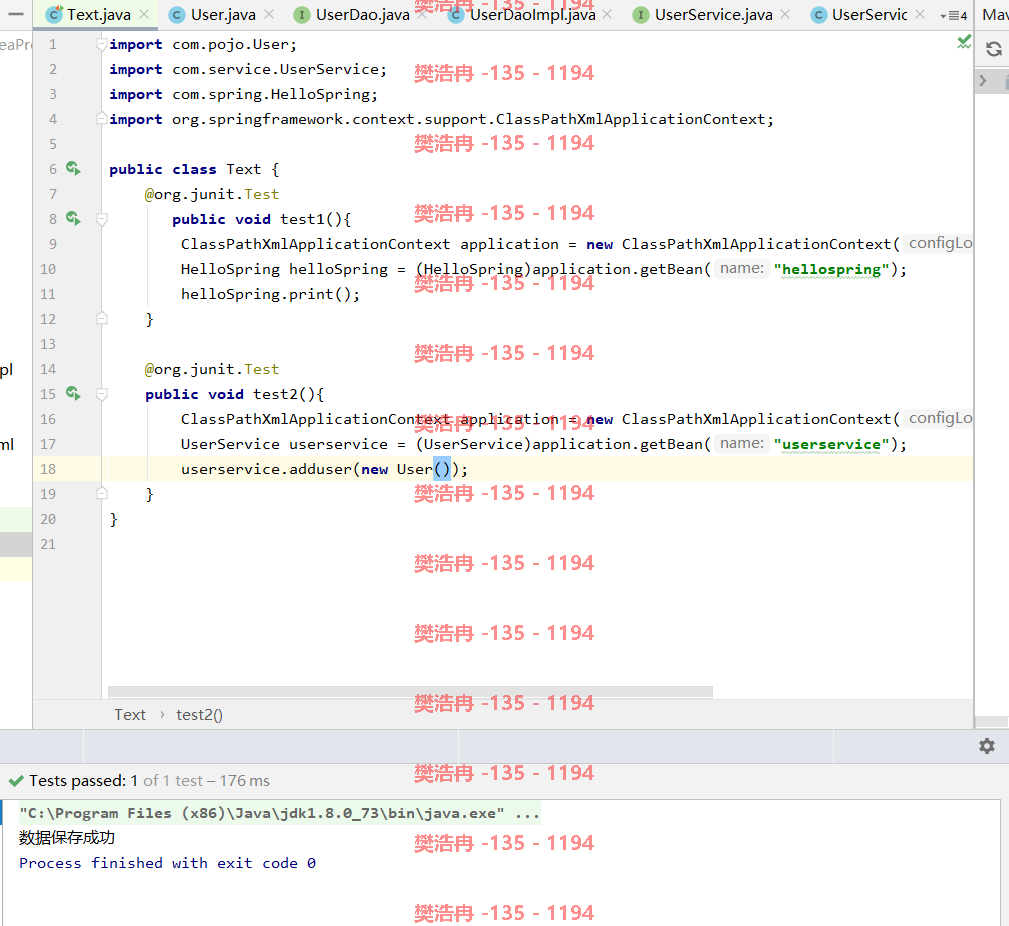Close the User.java tab
Viewport: 1009px width, 926px height.
coord(269,14)
